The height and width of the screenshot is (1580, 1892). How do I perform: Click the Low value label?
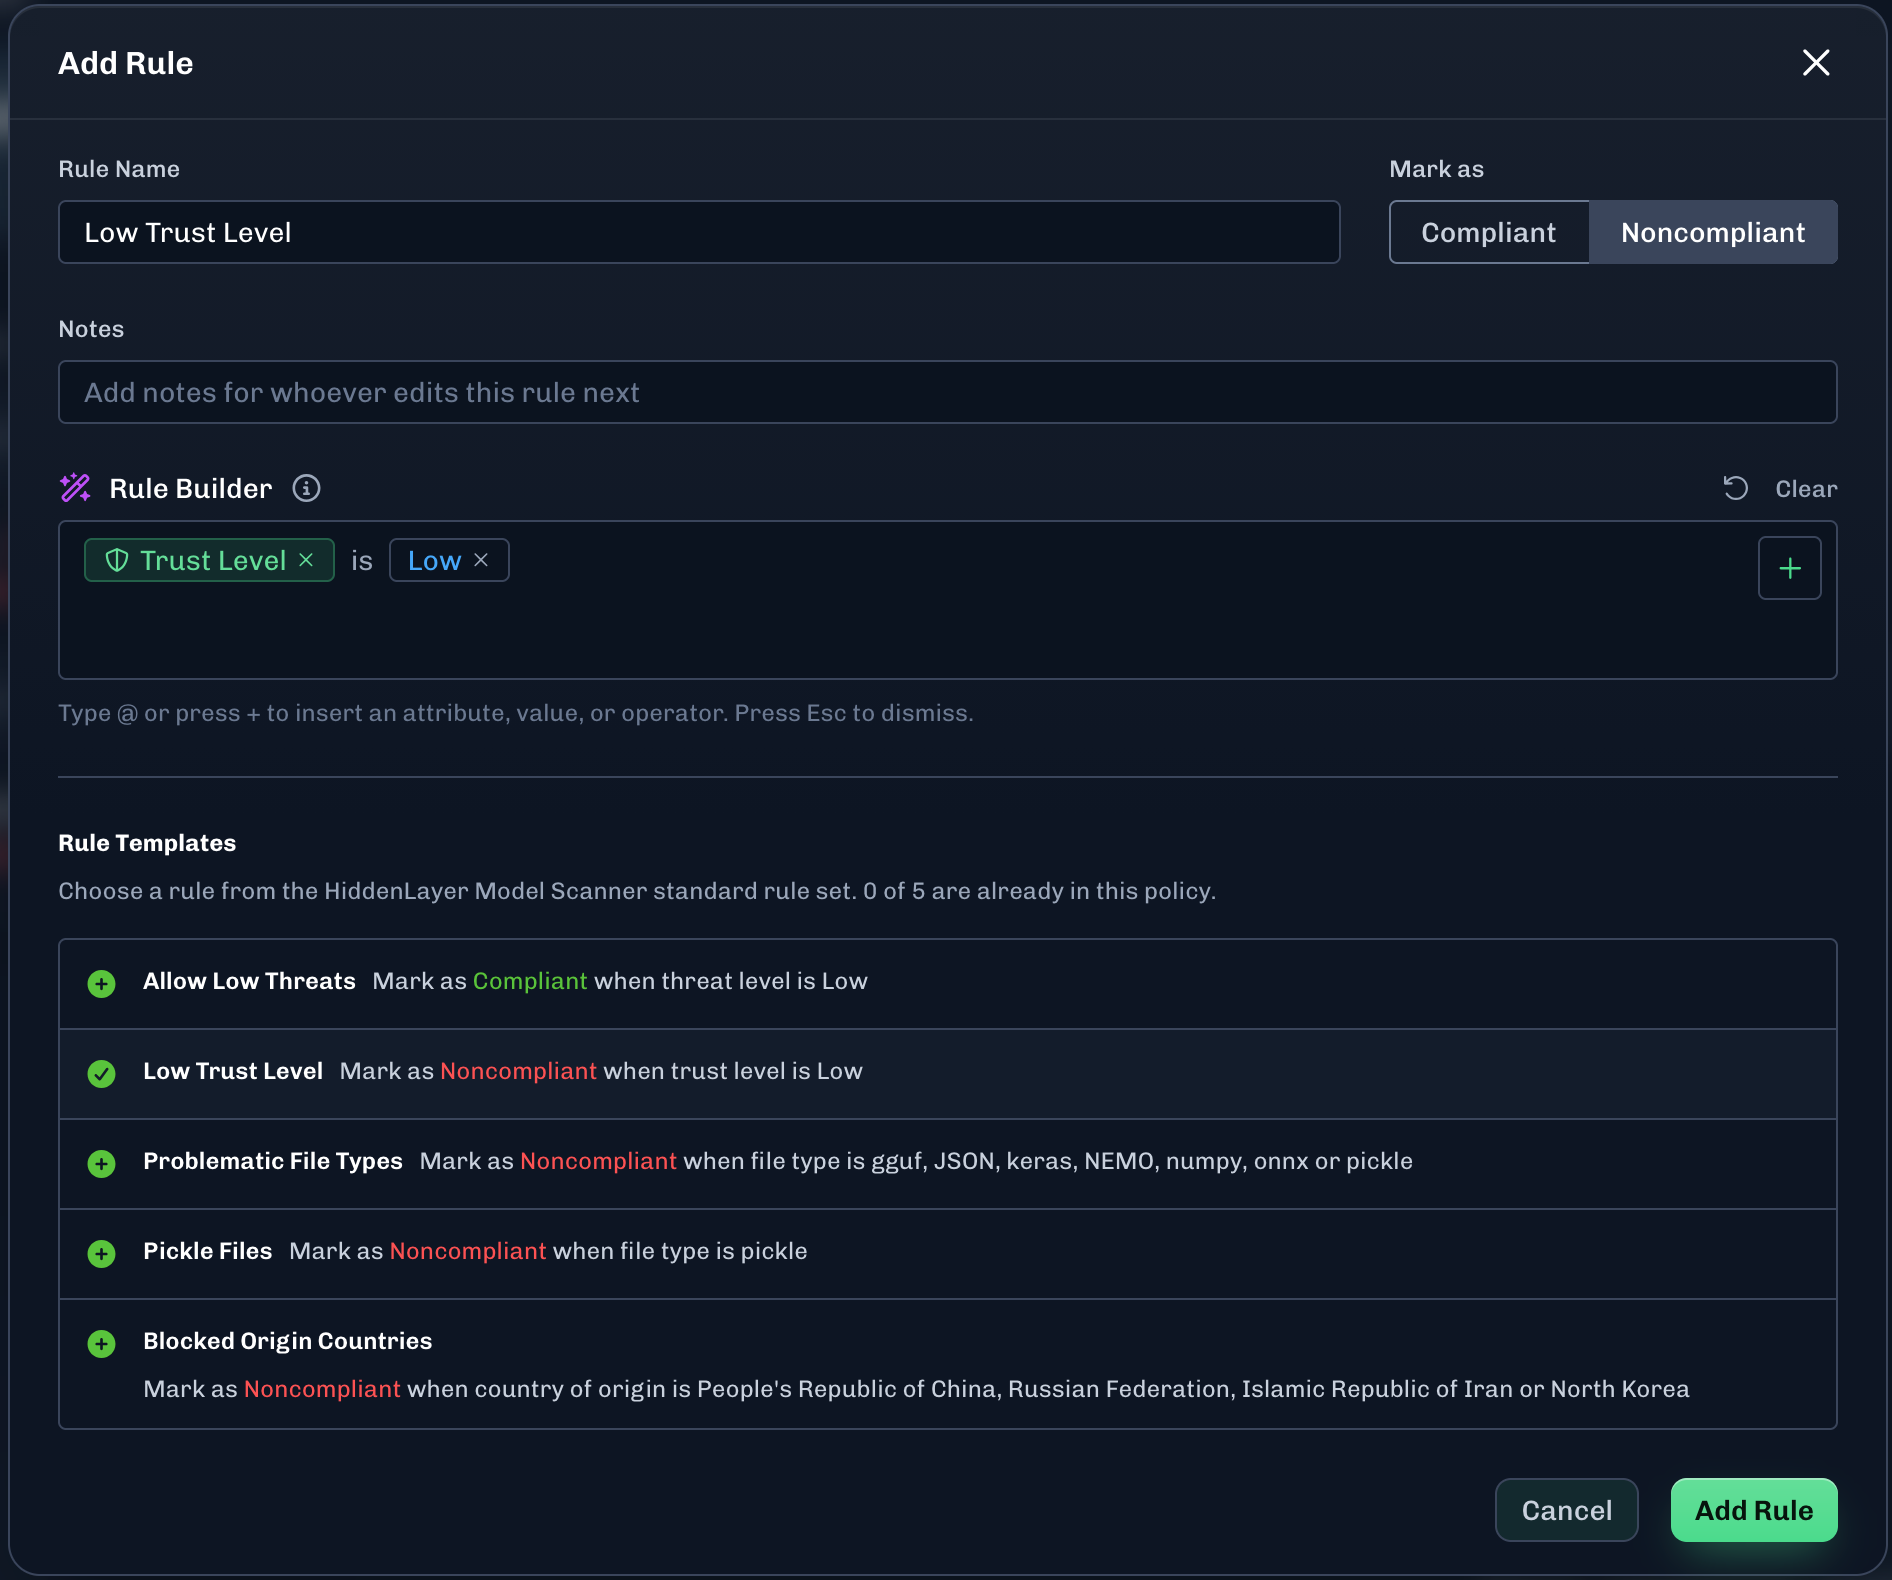point(434,561)
